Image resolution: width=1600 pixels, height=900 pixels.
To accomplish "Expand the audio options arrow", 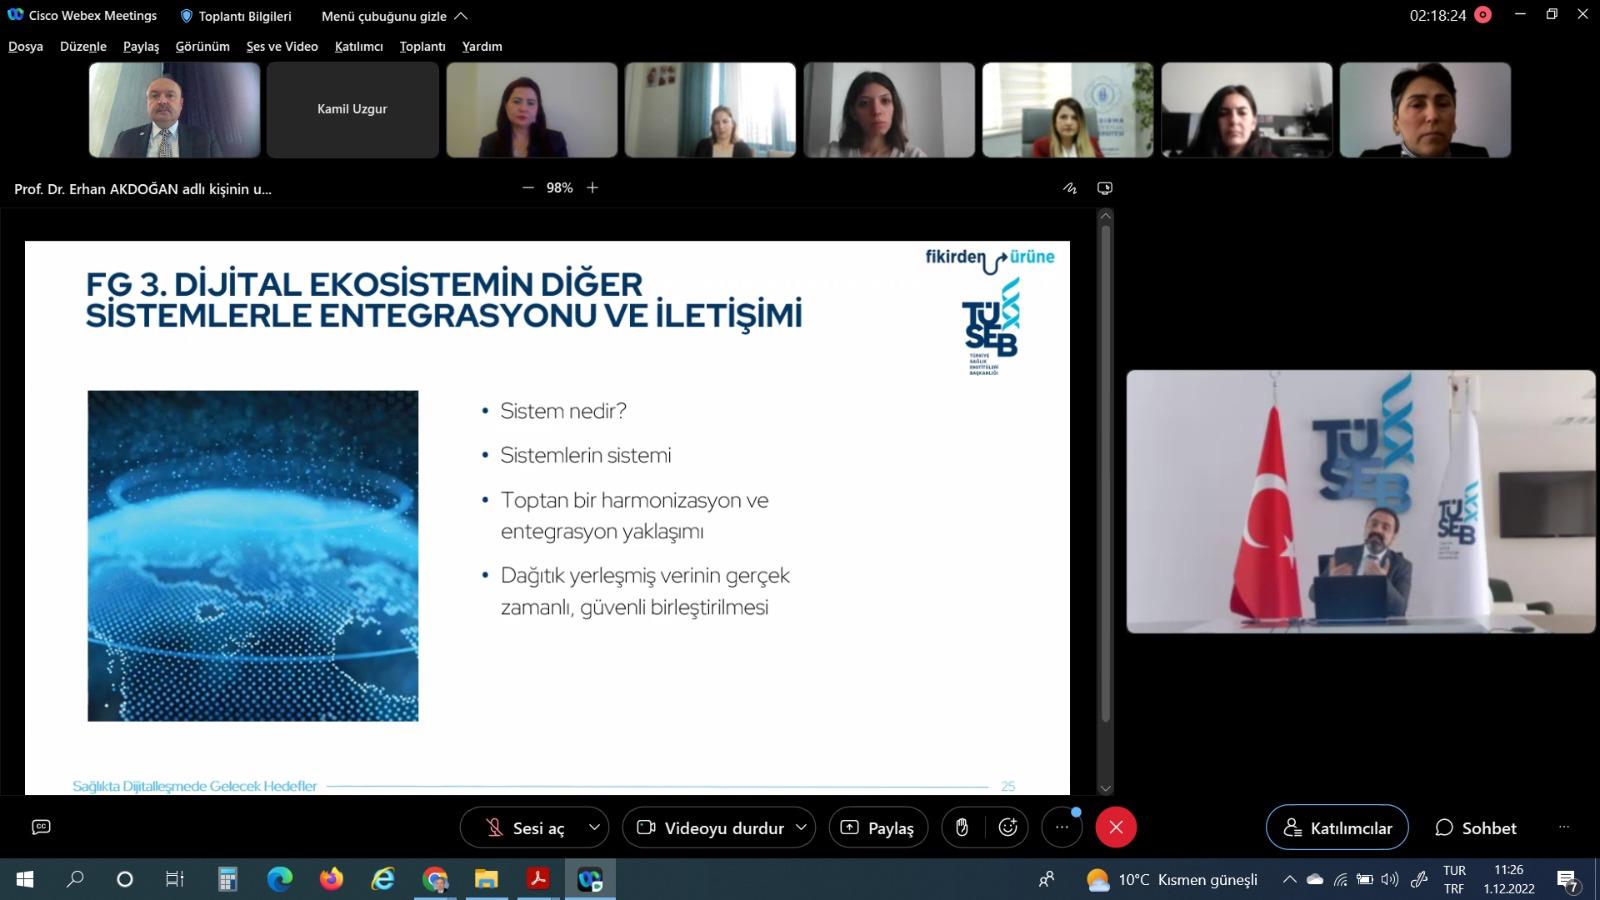I will (x=594, y=828).
